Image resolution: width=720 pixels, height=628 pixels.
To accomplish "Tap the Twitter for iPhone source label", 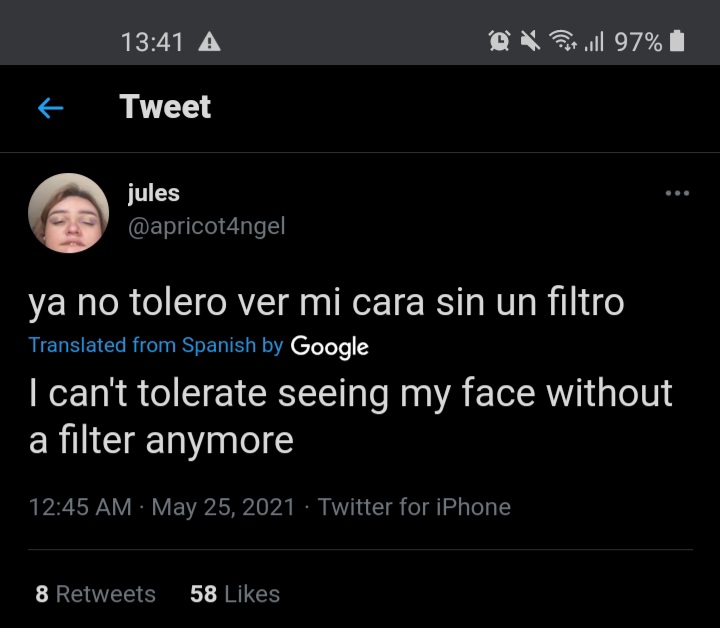I will tap(414, 507).
